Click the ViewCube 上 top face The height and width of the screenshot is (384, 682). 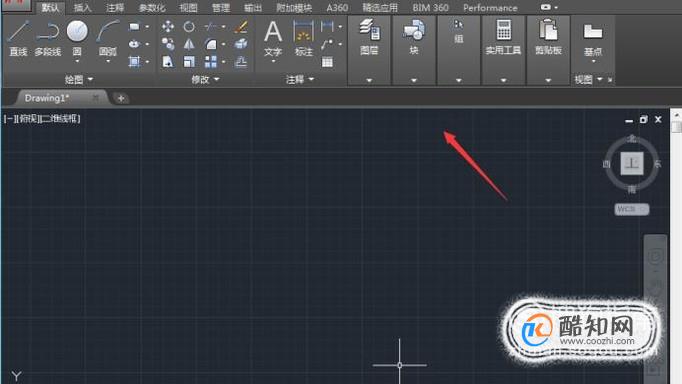point(632,164)
